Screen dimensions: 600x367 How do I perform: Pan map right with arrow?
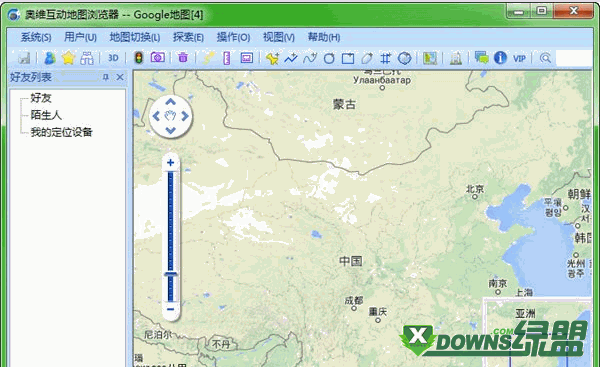pyautogui.click(x=185, y=116)
